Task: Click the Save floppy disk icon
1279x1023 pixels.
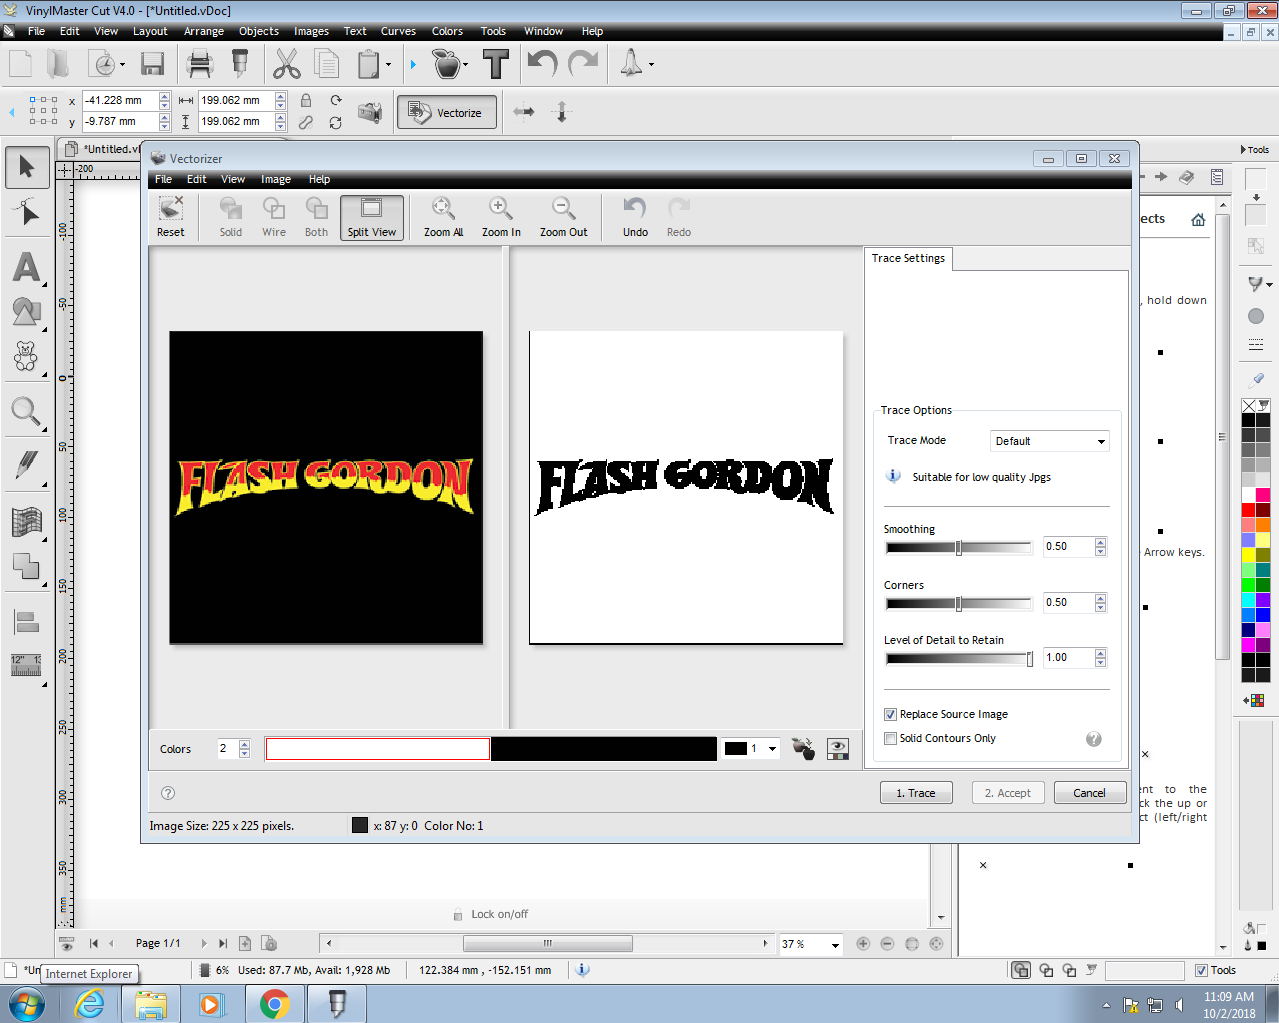Action: pyautogui.click(x=152, y=65)
